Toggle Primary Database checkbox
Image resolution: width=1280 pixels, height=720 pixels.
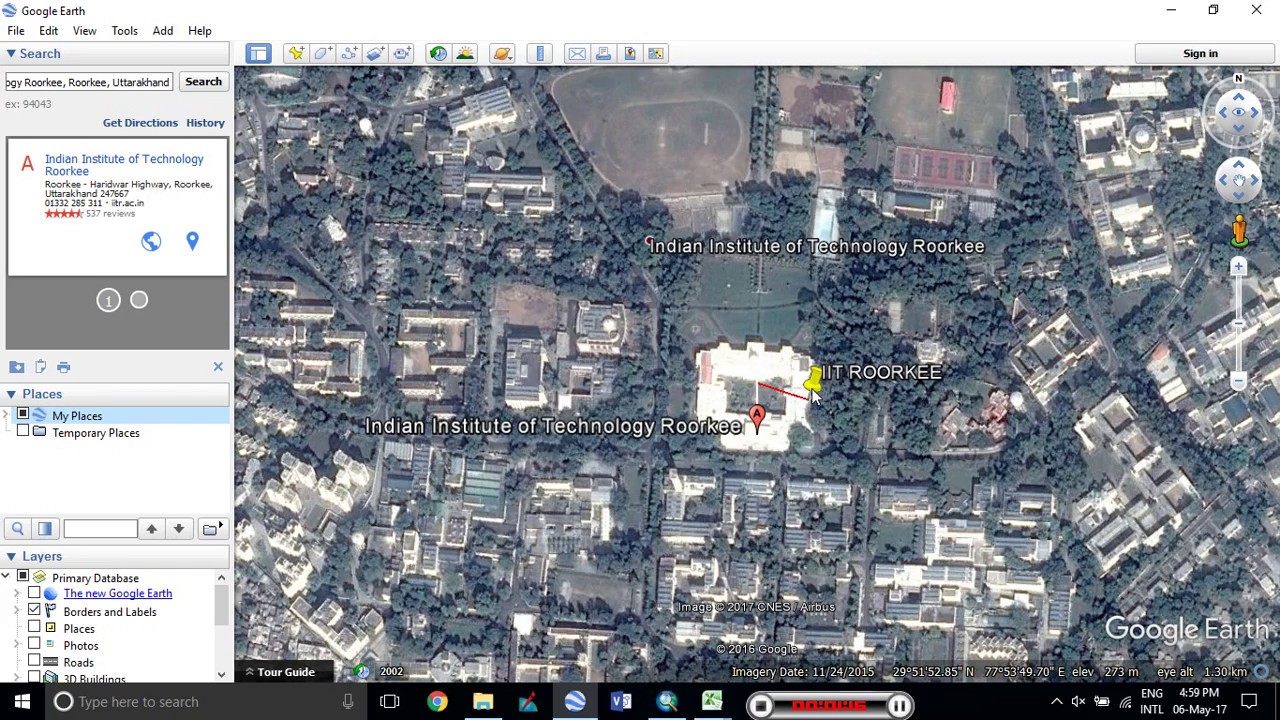(x=23, y=577)
